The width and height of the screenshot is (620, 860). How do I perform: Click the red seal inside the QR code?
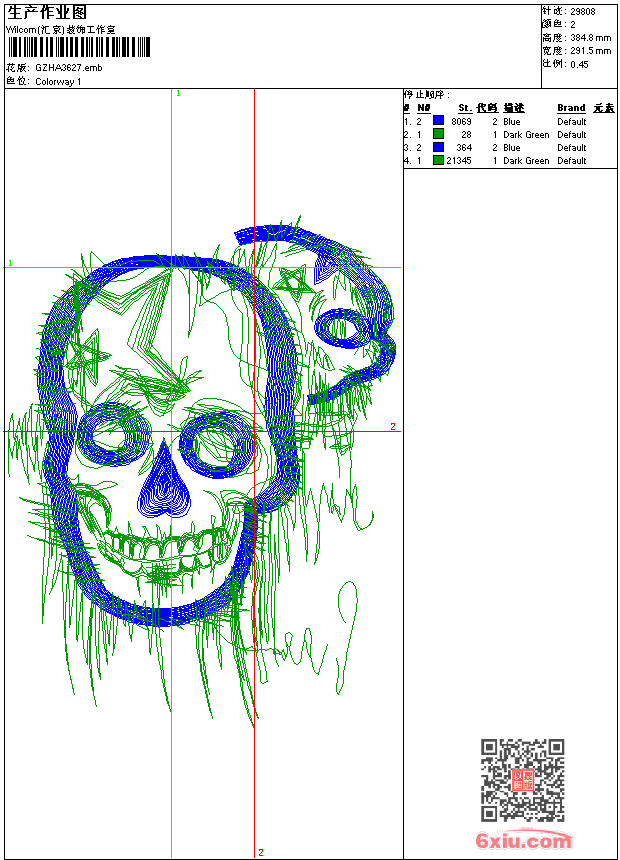pyautogui.click(x=523, y=780)
